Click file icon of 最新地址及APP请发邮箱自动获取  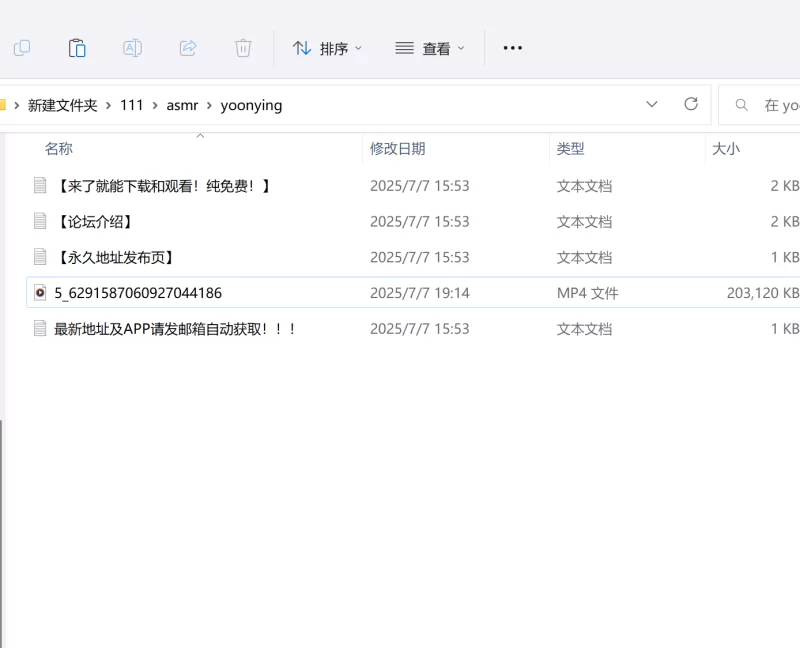[40, 328]
